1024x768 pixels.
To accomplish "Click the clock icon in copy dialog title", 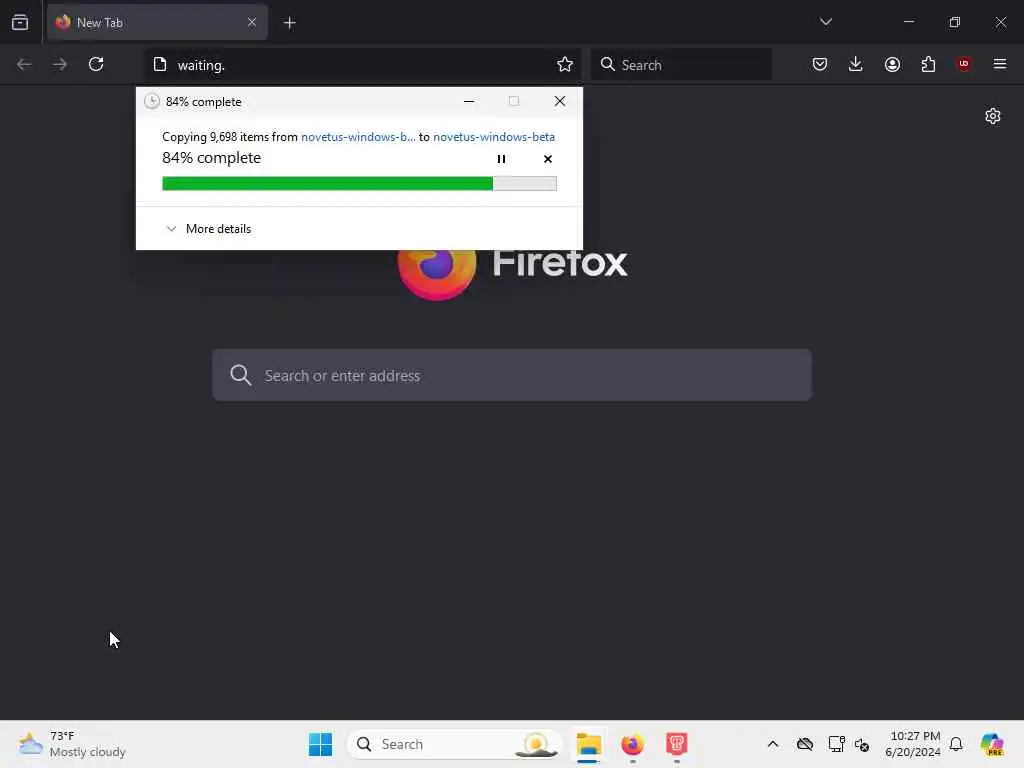I will [152, 101].
